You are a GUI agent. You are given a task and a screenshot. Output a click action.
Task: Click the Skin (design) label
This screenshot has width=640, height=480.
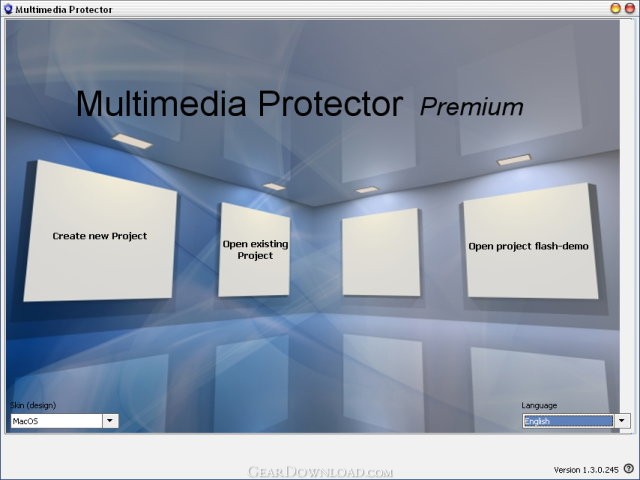click(33, 405)
